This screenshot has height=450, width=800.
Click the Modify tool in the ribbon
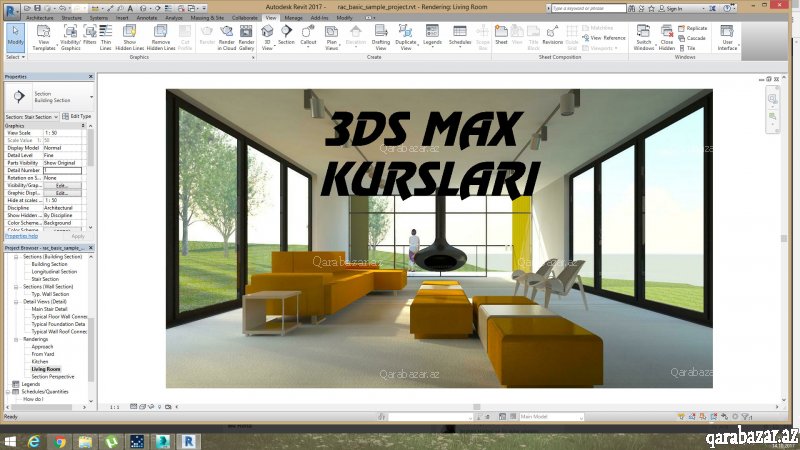[15, 37]
